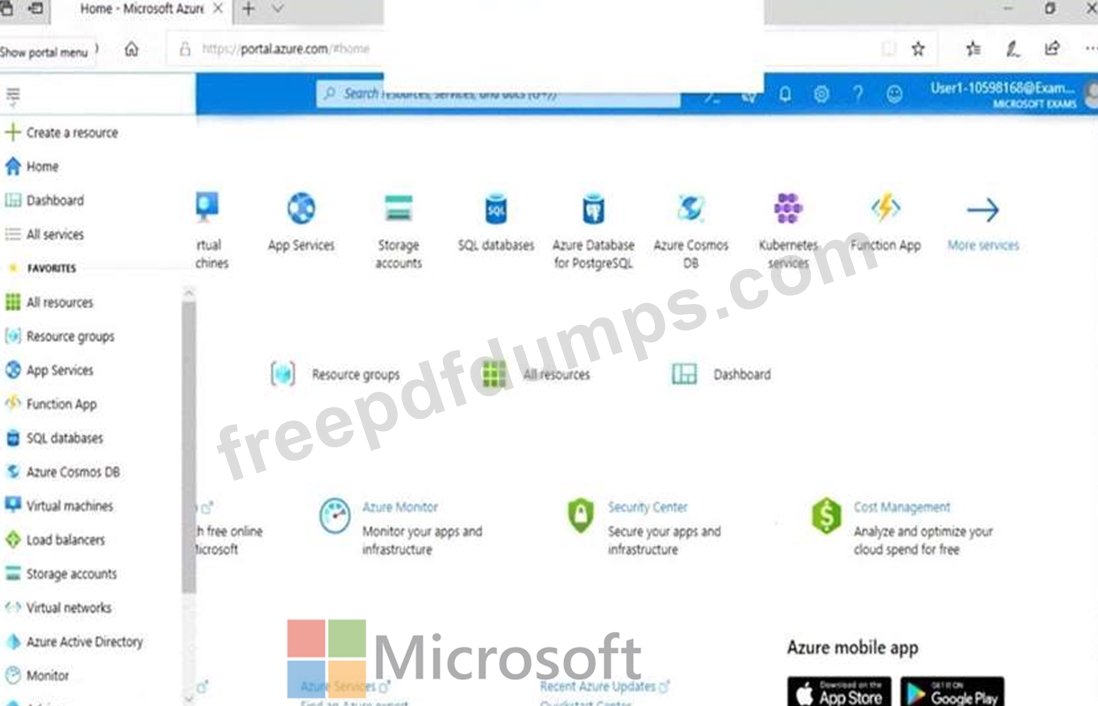Image resolution: width=1098 pixels, height=706 pixels.
Task: Open portal settings gear icon
Action: click(x=821, y=94)
